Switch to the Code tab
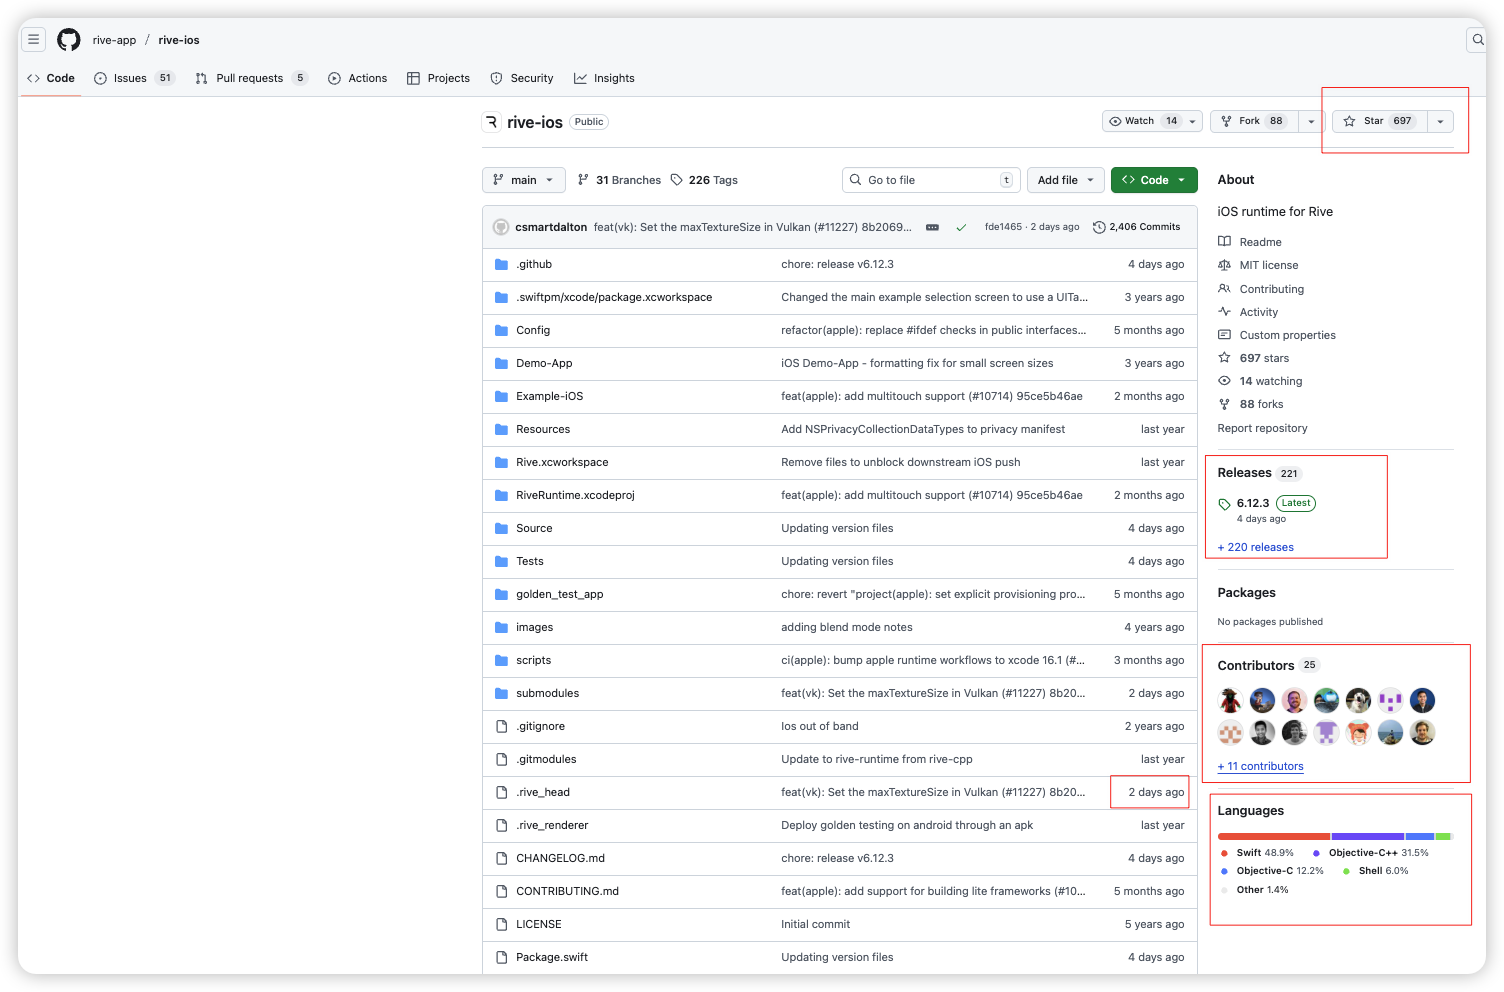Viewport: 1504px width, 992px height. pos(51,78)
